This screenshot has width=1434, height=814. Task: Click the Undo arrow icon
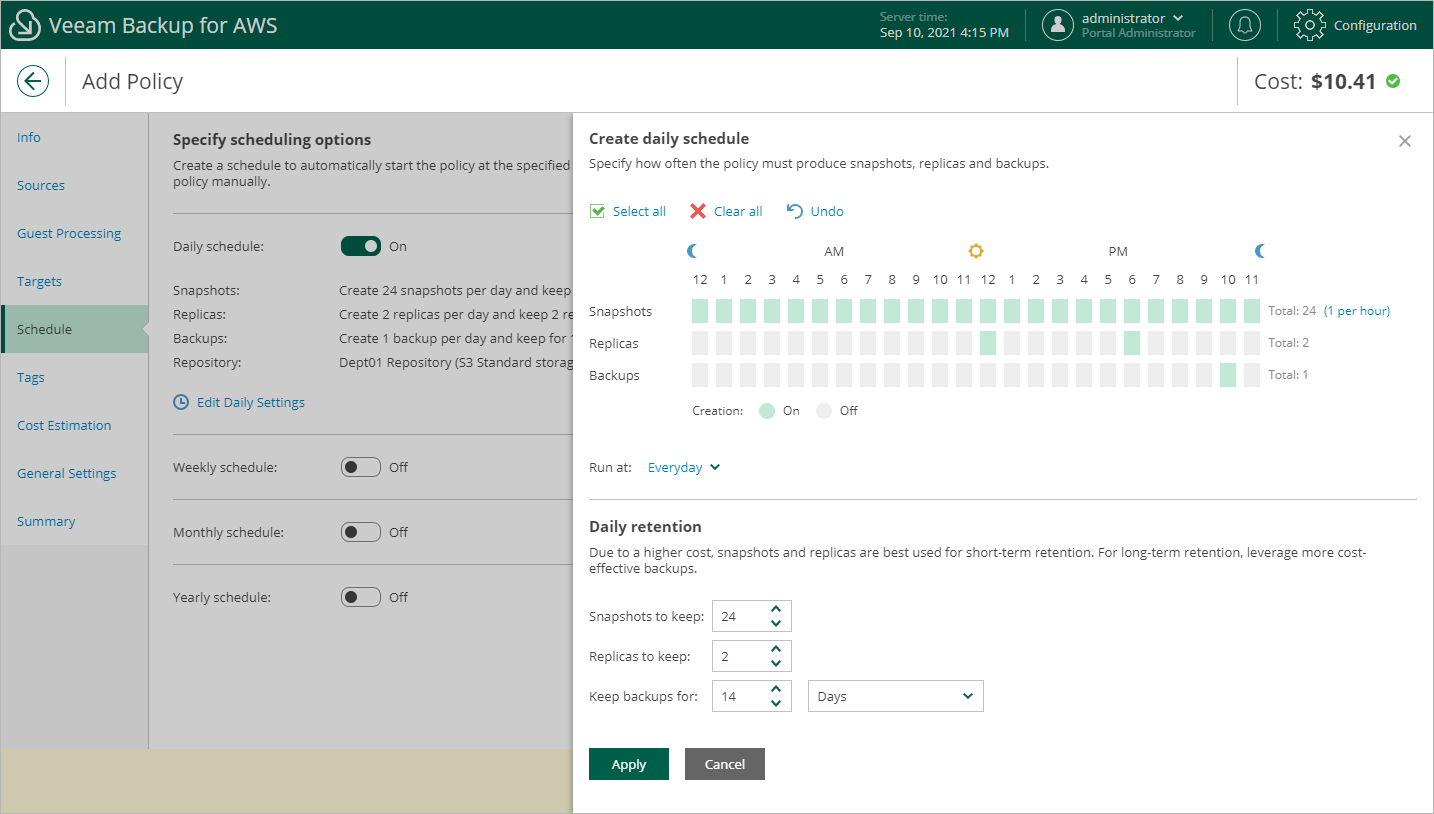click(795, 211)
